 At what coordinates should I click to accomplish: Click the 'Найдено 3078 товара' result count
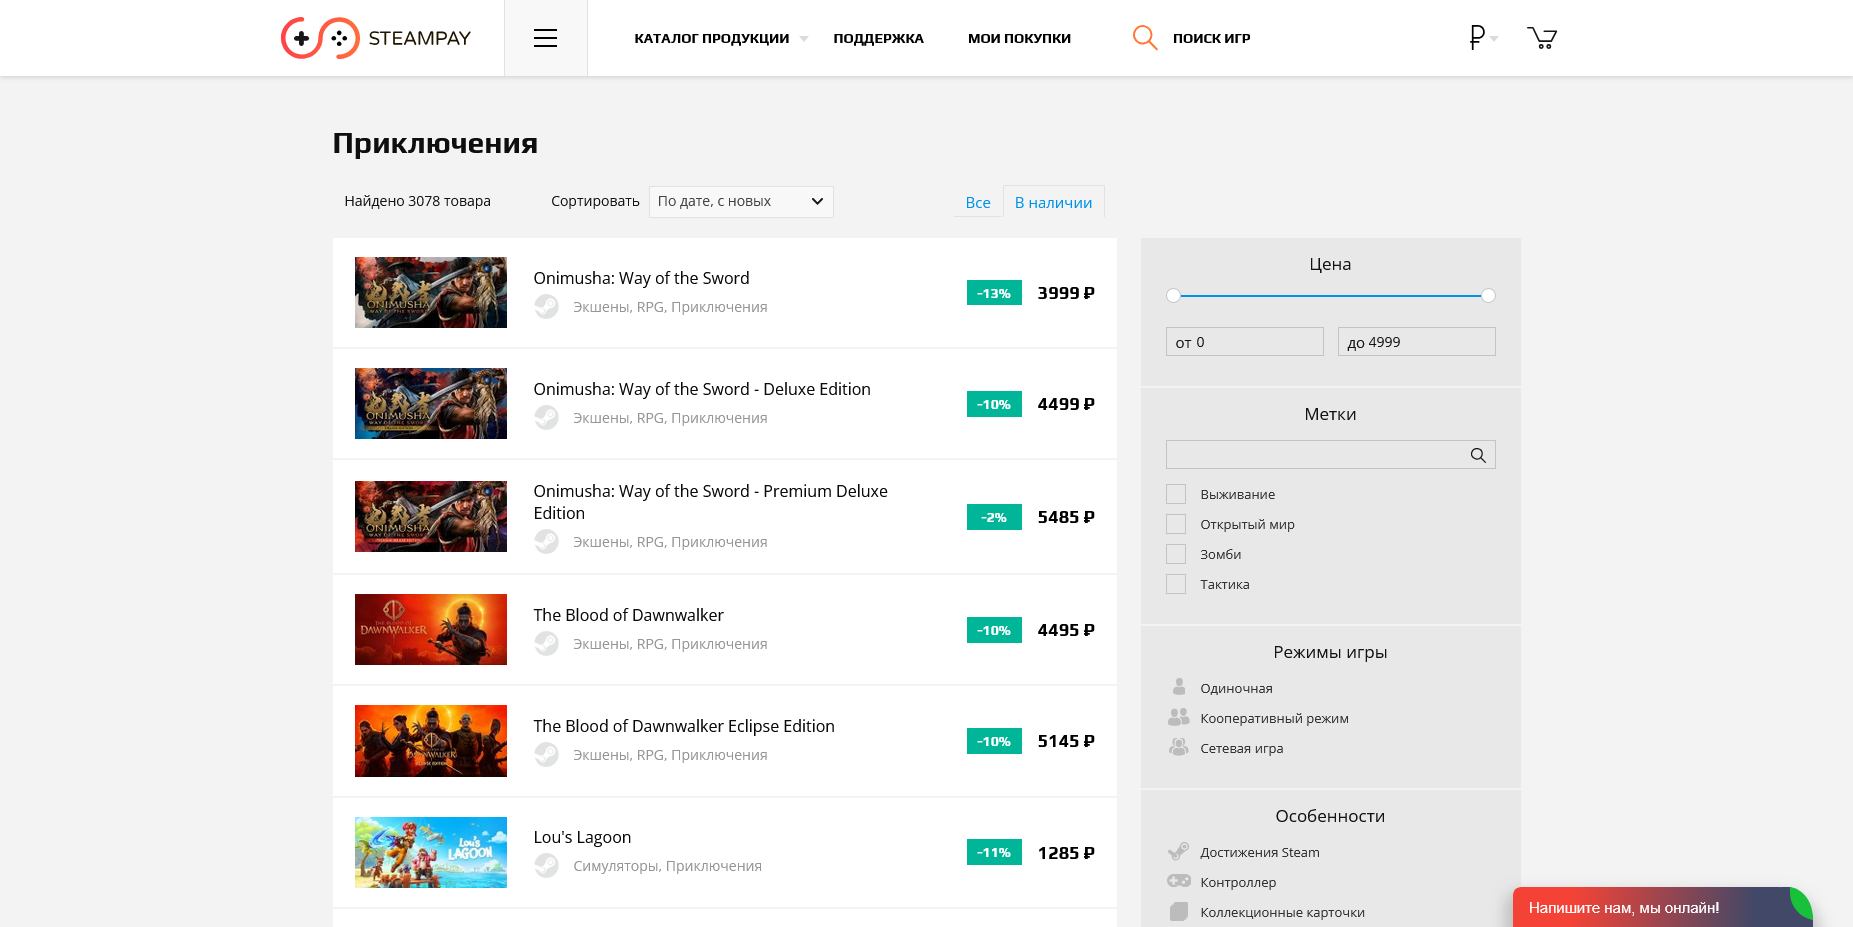[417, 201]
